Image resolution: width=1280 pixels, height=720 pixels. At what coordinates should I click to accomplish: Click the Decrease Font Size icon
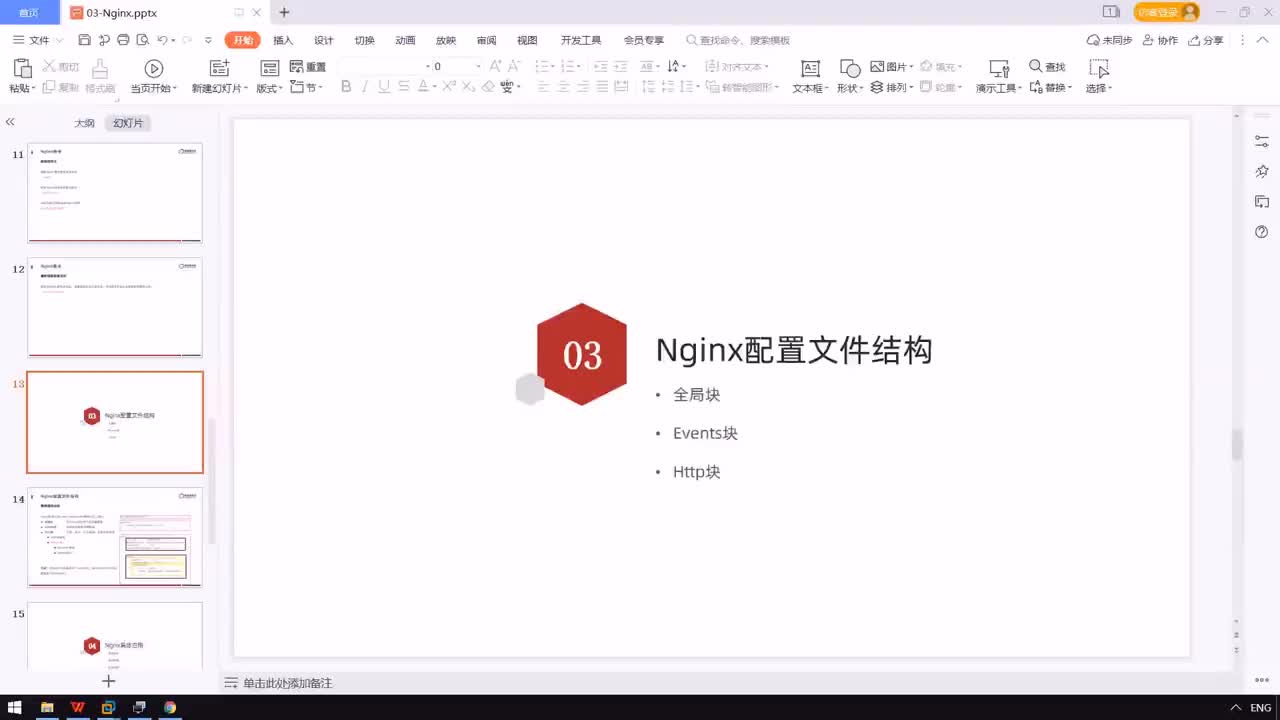pyautogui.click(x=515, y=66)
